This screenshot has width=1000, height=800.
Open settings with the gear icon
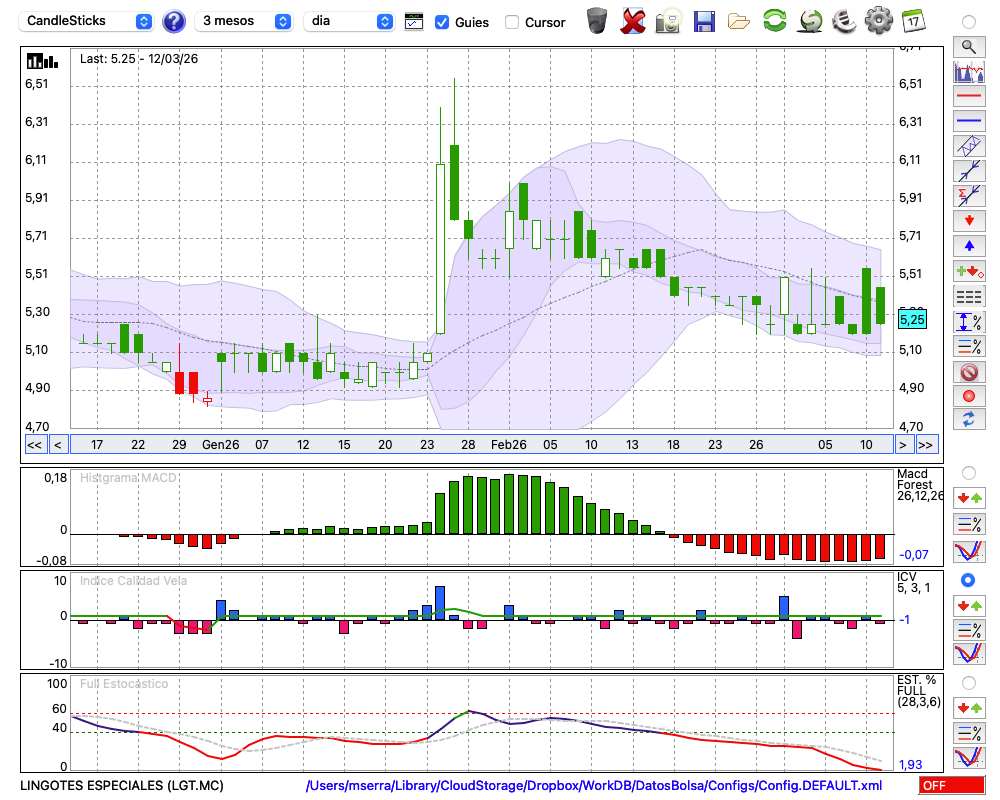click(878, 20)
